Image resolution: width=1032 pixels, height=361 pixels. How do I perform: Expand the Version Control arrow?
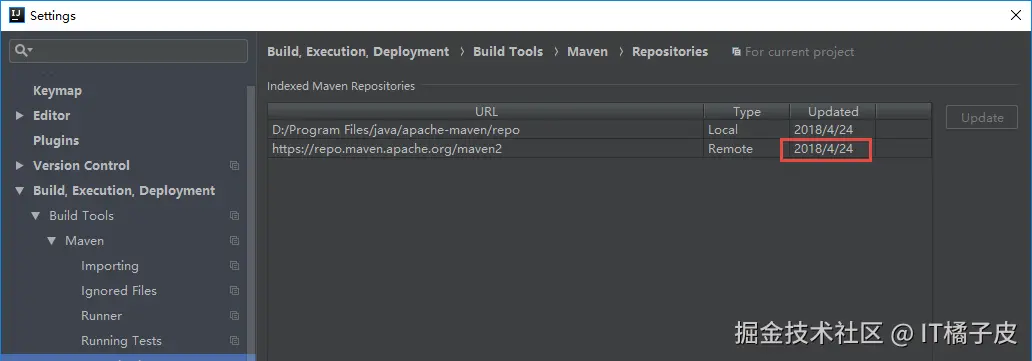(20, 165)
